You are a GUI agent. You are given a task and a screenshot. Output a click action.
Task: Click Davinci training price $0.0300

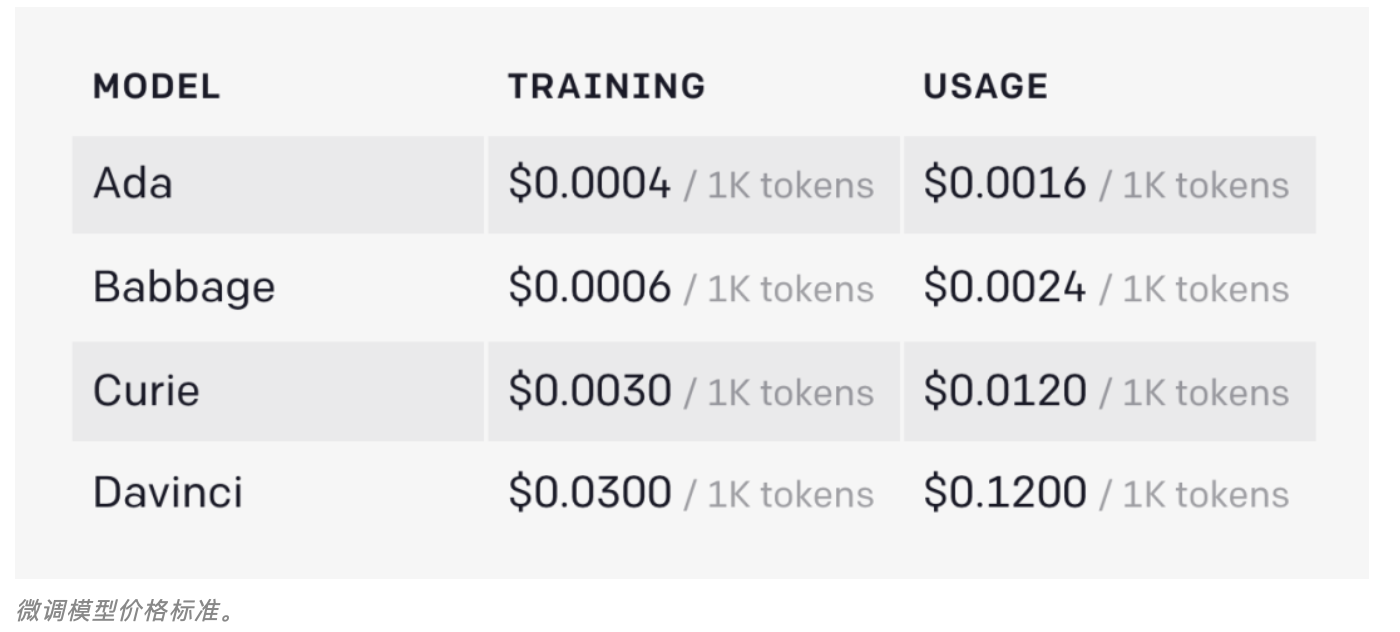tap(589, 493)
